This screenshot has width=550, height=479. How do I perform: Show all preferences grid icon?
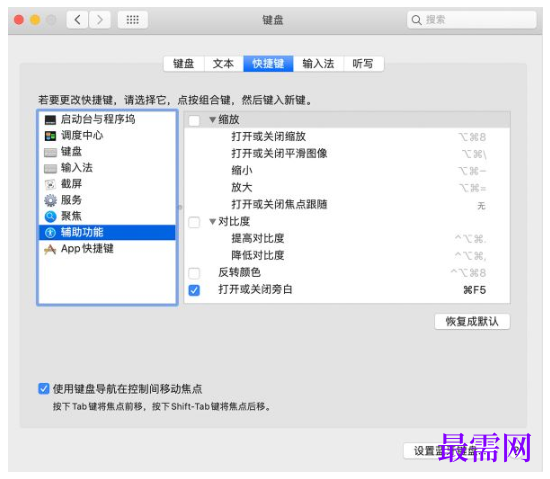click(x=133, y=20)
